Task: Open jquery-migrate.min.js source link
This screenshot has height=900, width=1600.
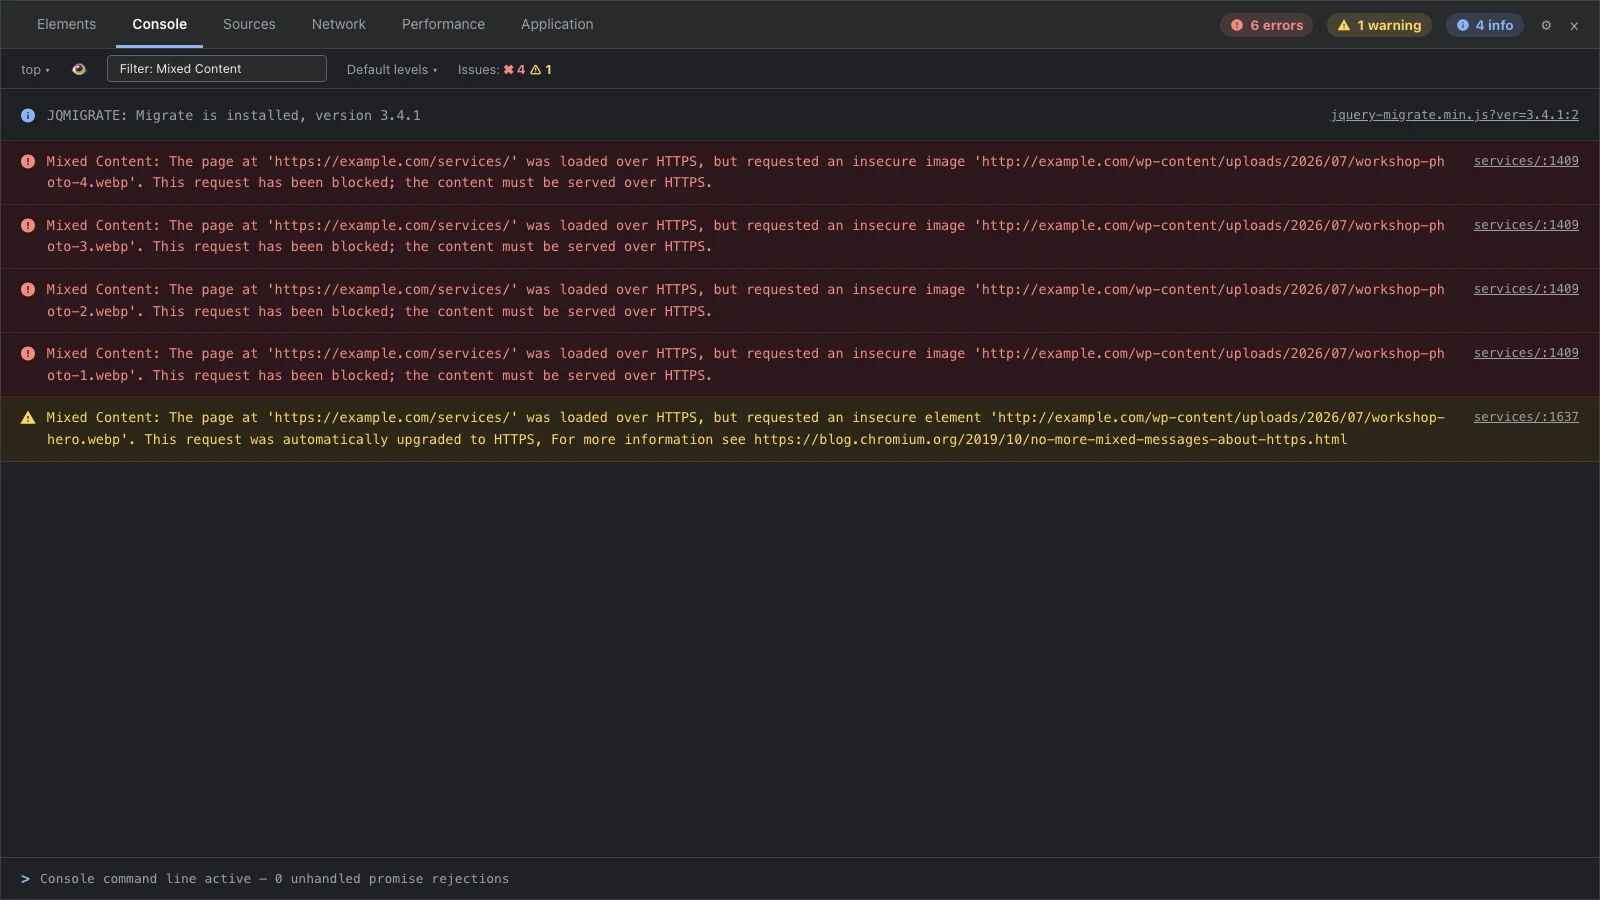Action: pos(1455,115)
